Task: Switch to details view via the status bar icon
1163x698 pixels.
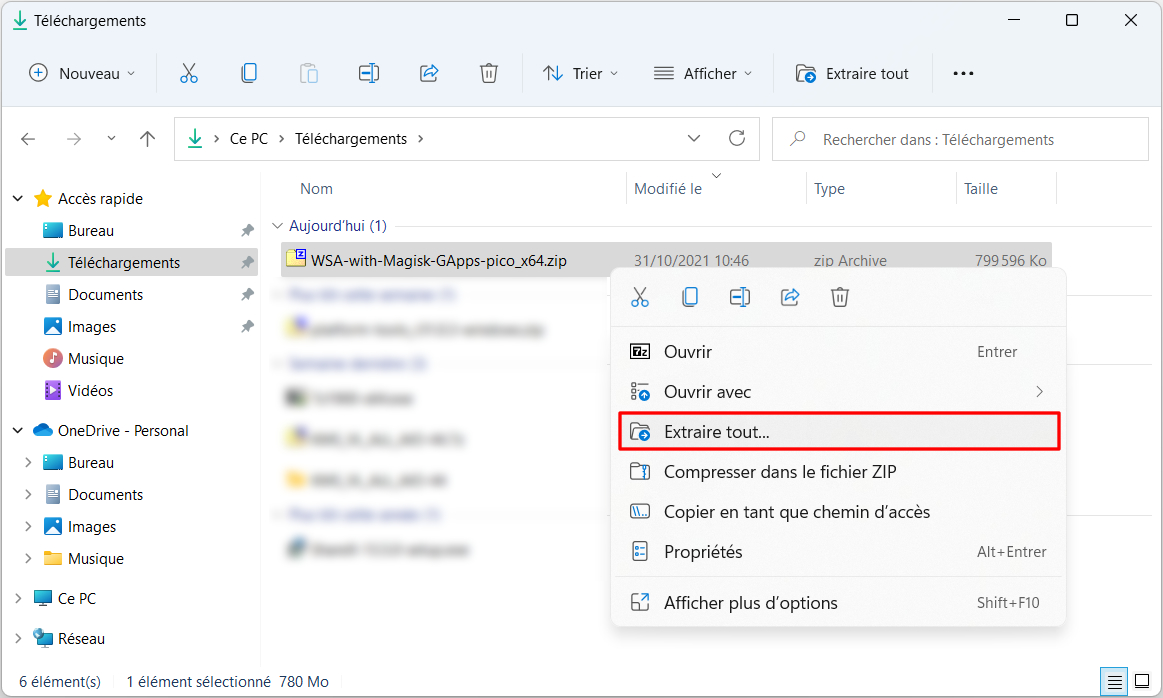Action: 1114,682
